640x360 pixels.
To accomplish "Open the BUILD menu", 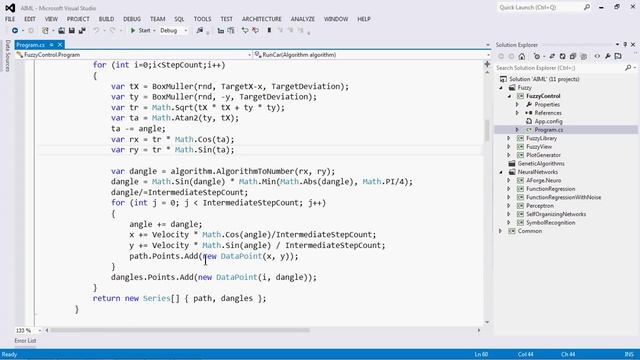I will click(x=106, y=19).
